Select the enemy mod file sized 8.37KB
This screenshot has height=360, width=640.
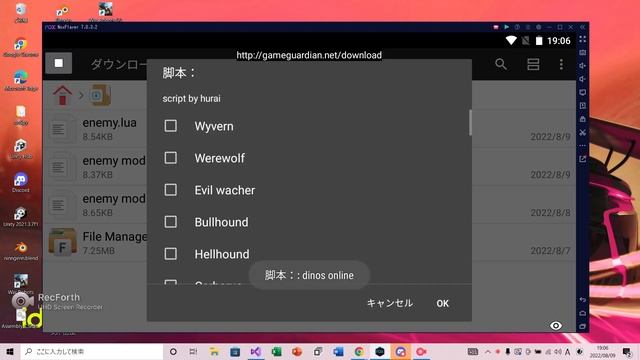click(x=309, y=167)
